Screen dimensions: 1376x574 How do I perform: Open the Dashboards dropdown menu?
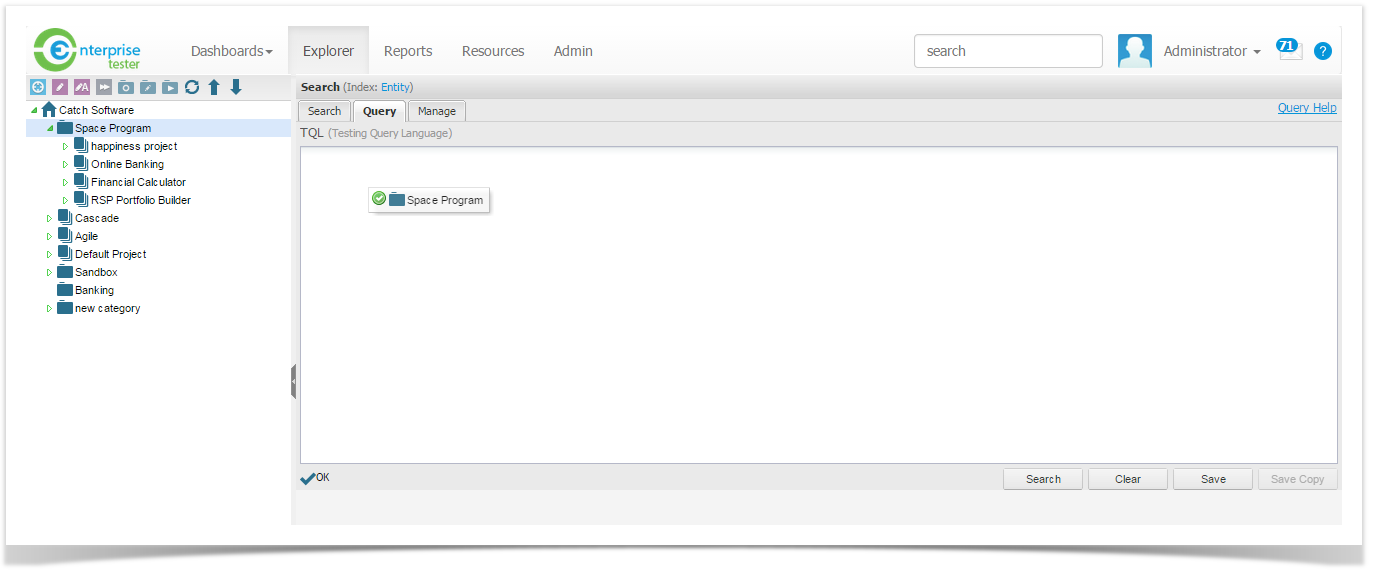[x=231, y=51]
